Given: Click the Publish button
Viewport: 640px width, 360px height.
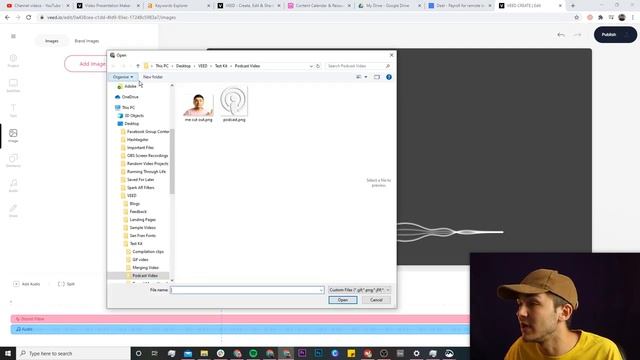Looking at the screenshot, I should [x=615, y=35].
